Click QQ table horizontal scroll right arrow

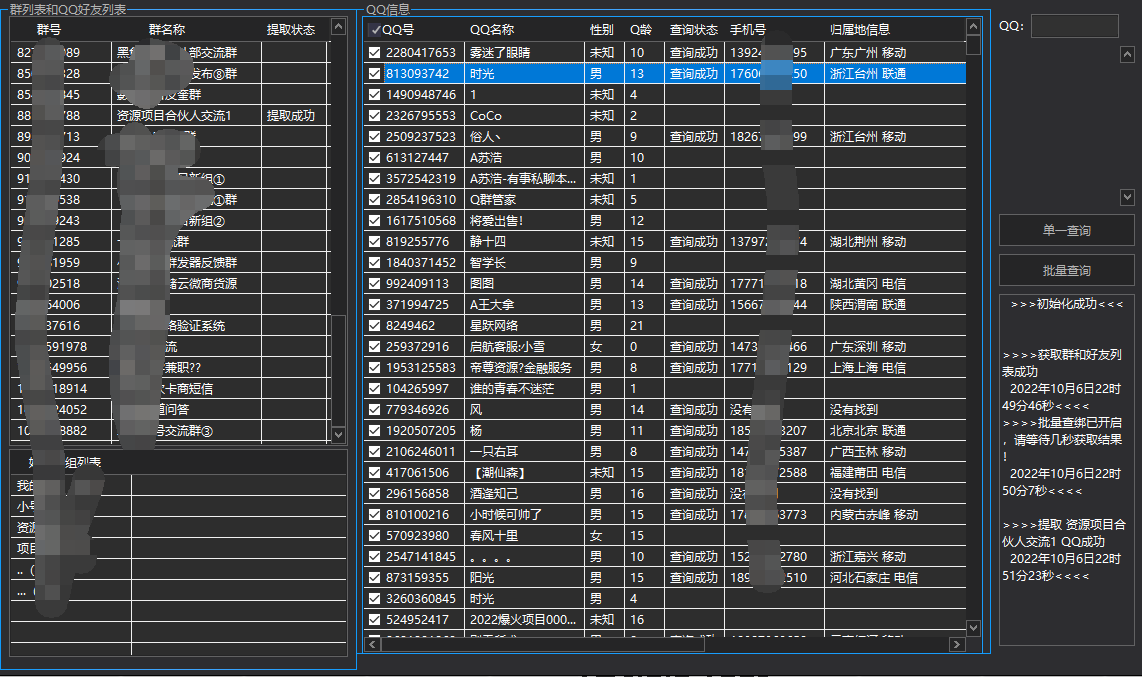tap(958, 645)
